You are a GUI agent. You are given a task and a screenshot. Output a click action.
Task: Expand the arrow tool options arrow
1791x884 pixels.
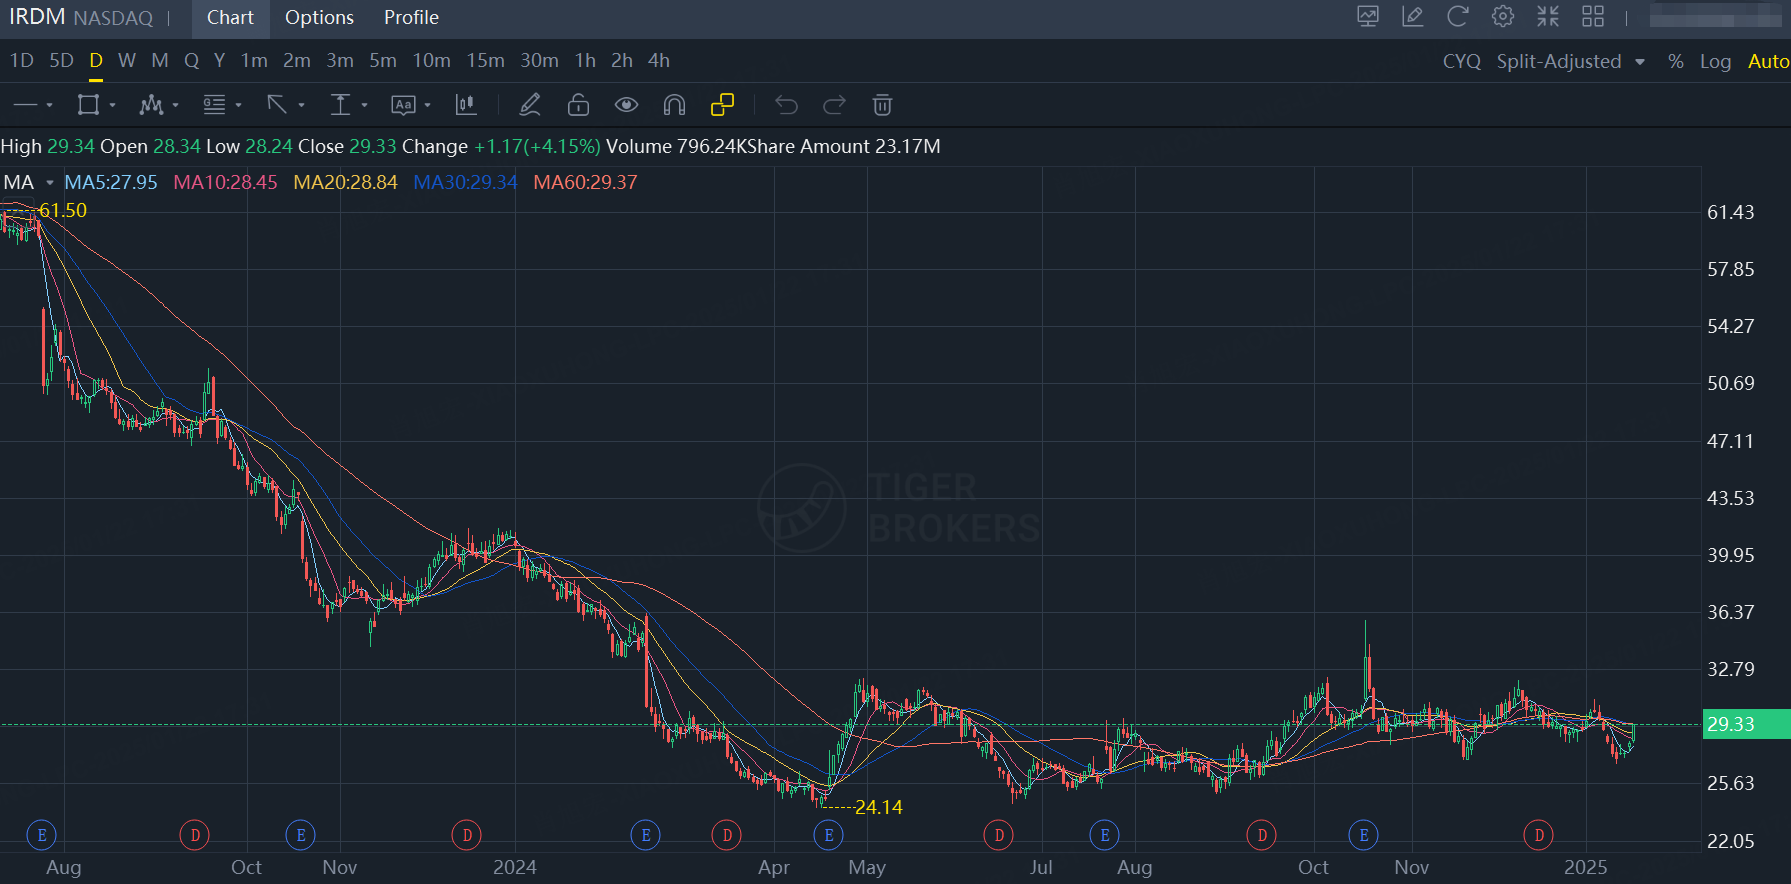301,105
